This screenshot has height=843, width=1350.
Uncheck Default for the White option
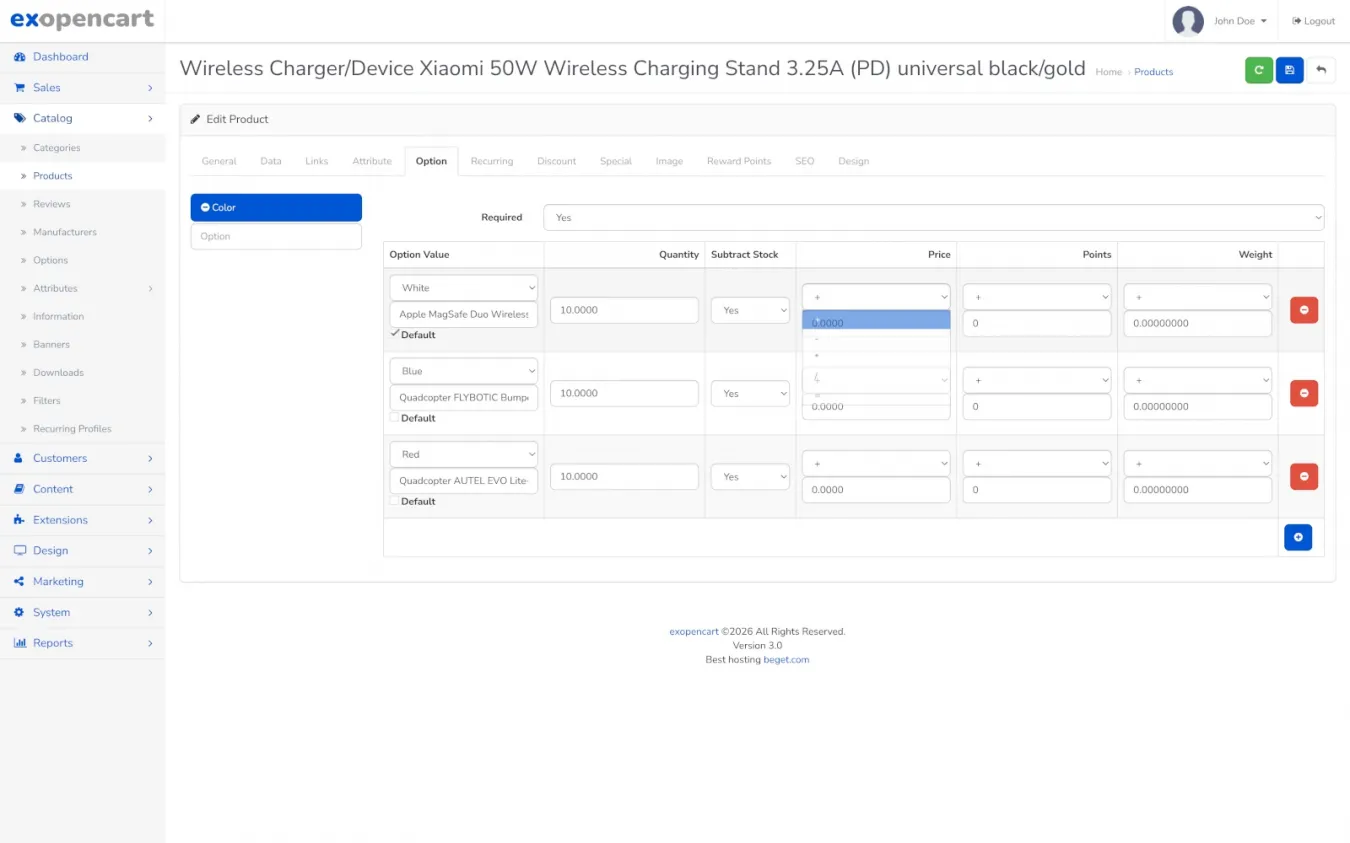(x=395, y=334)
